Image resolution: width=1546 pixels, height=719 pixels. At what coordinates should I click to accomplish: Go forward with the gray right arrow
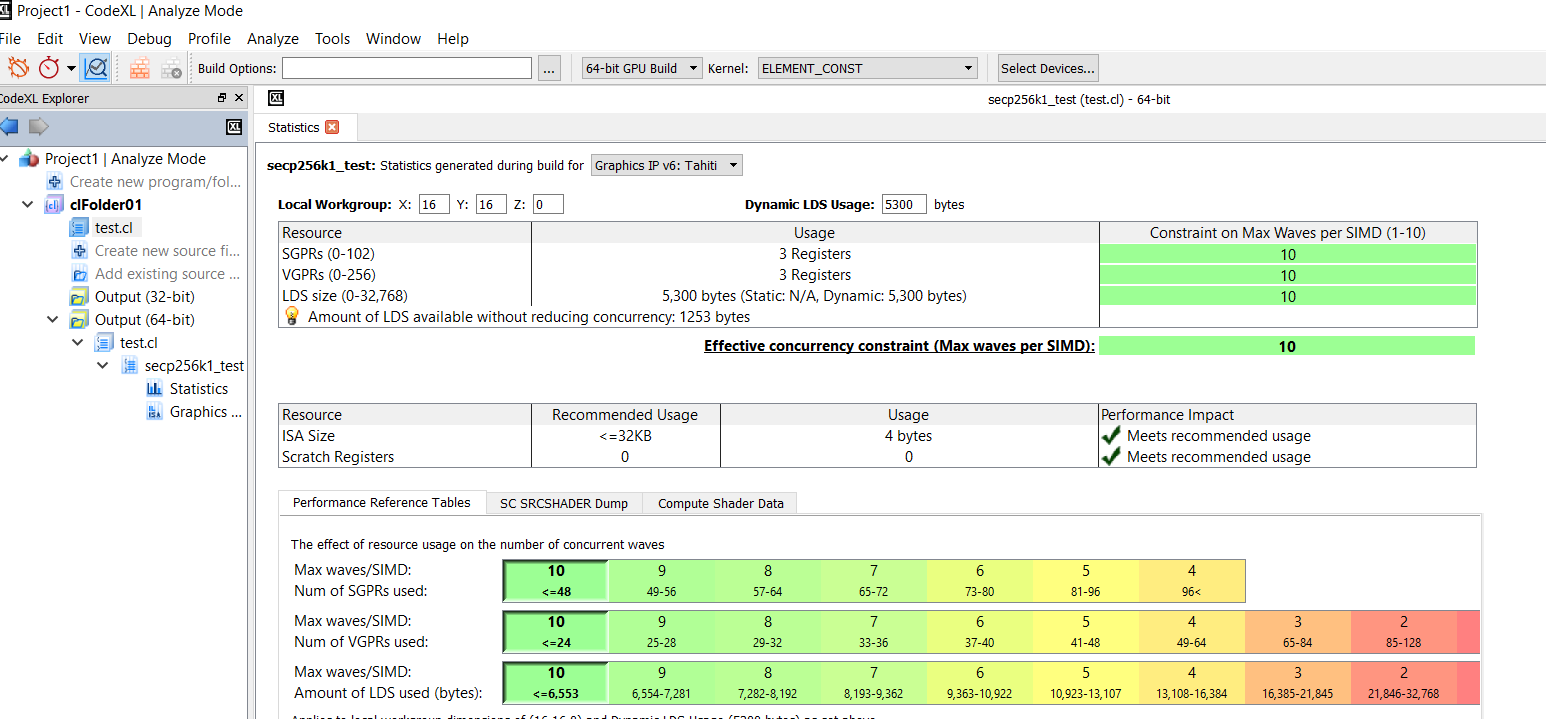coord(38,126)
